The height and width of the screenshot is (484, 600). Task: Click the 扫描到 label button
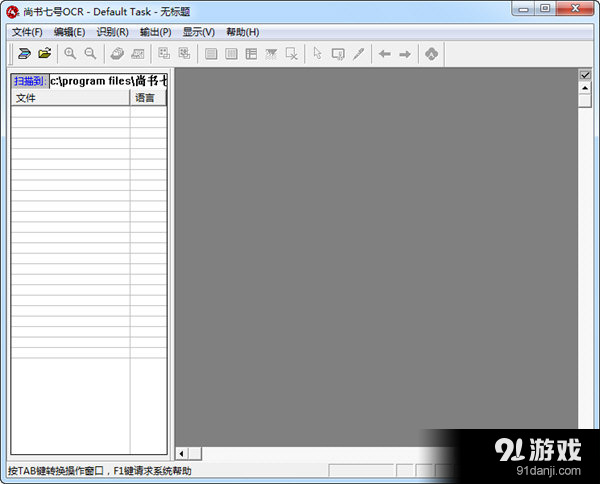point(29,80)
